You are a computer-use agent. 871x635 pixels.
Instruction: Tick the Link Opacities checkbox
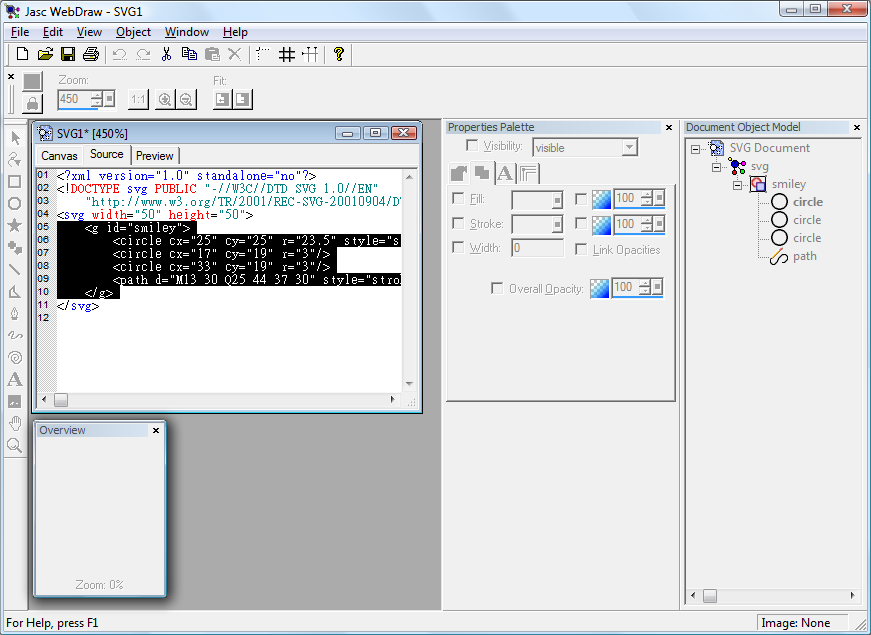[581, 249]
